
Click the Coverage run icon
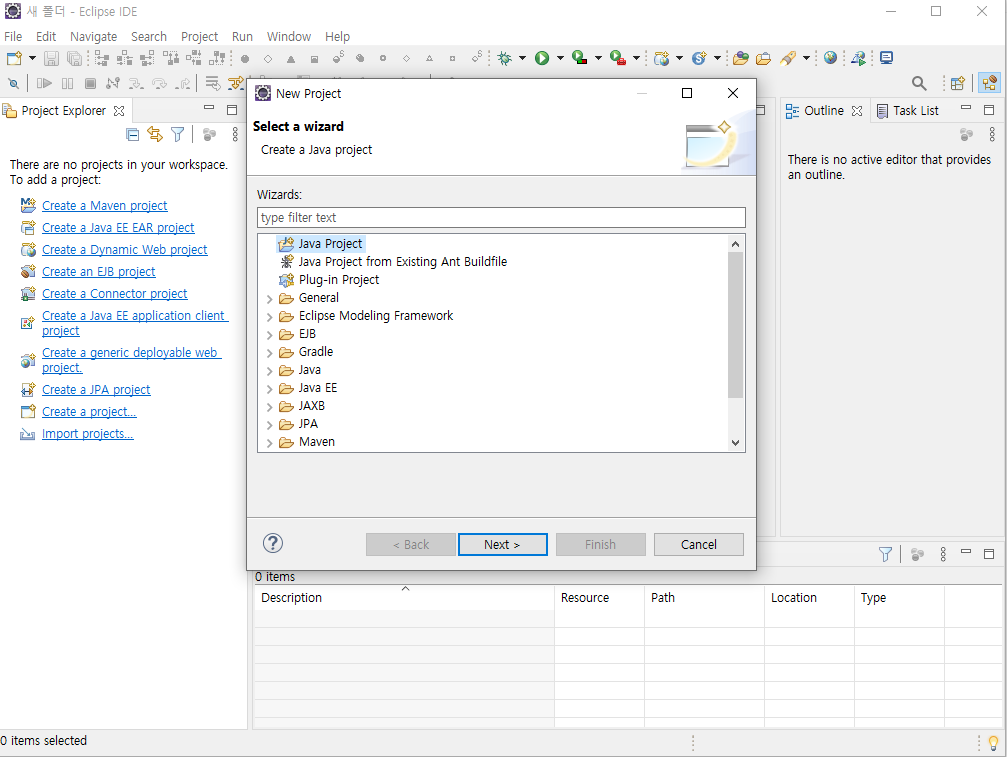(580, 58)
